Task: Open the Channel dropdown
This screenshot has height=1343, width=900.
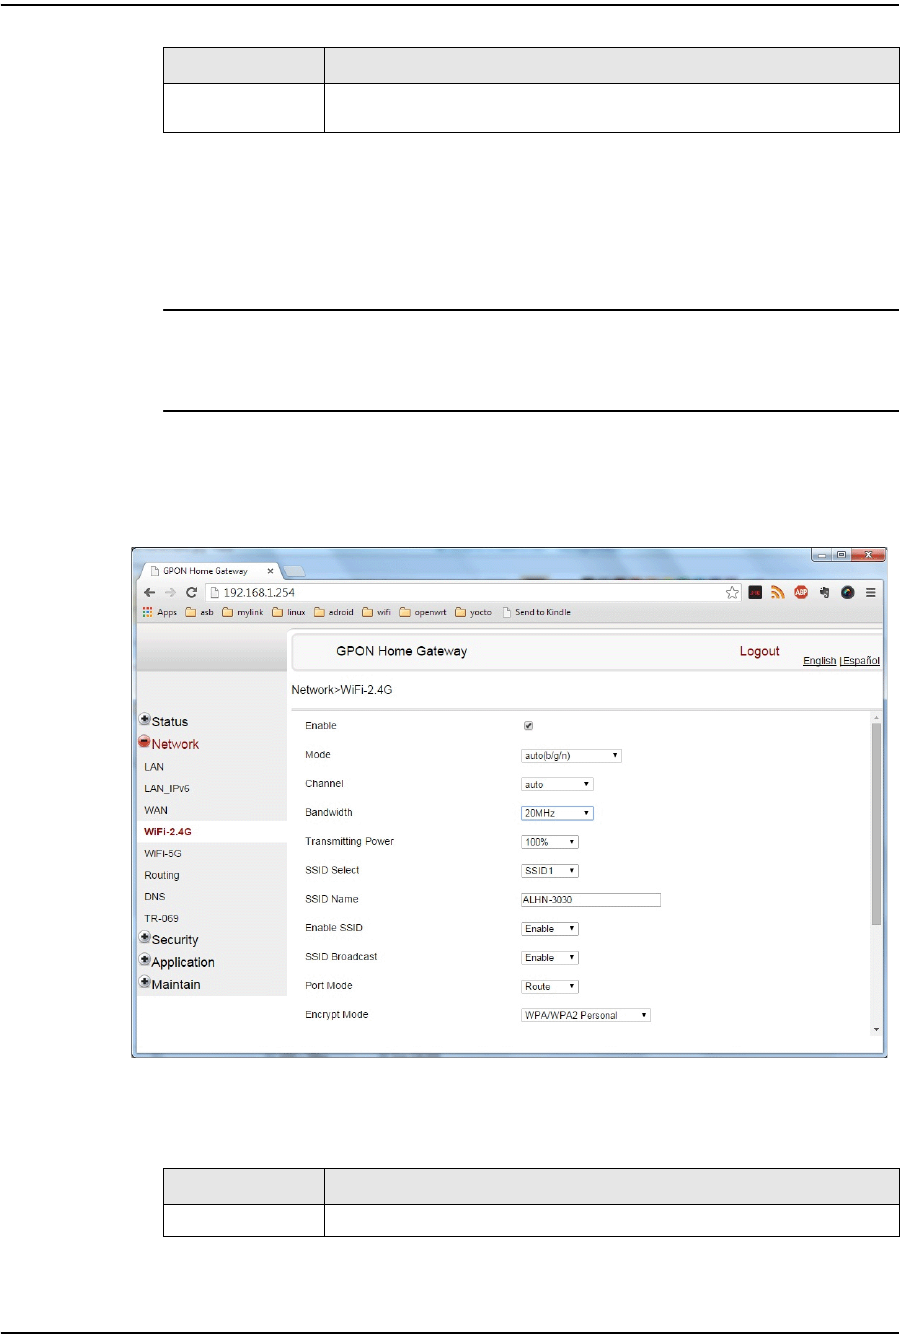Action: tap(557, 785)
